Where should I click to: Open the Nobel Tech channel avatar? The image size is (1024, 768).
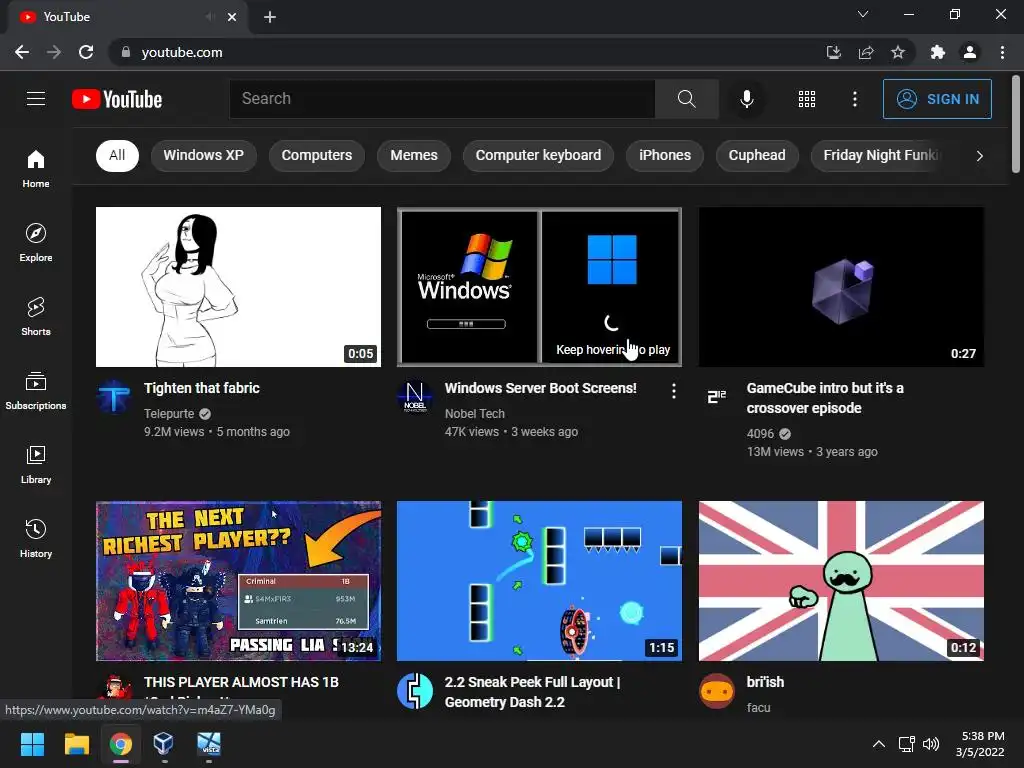[415, 396]
